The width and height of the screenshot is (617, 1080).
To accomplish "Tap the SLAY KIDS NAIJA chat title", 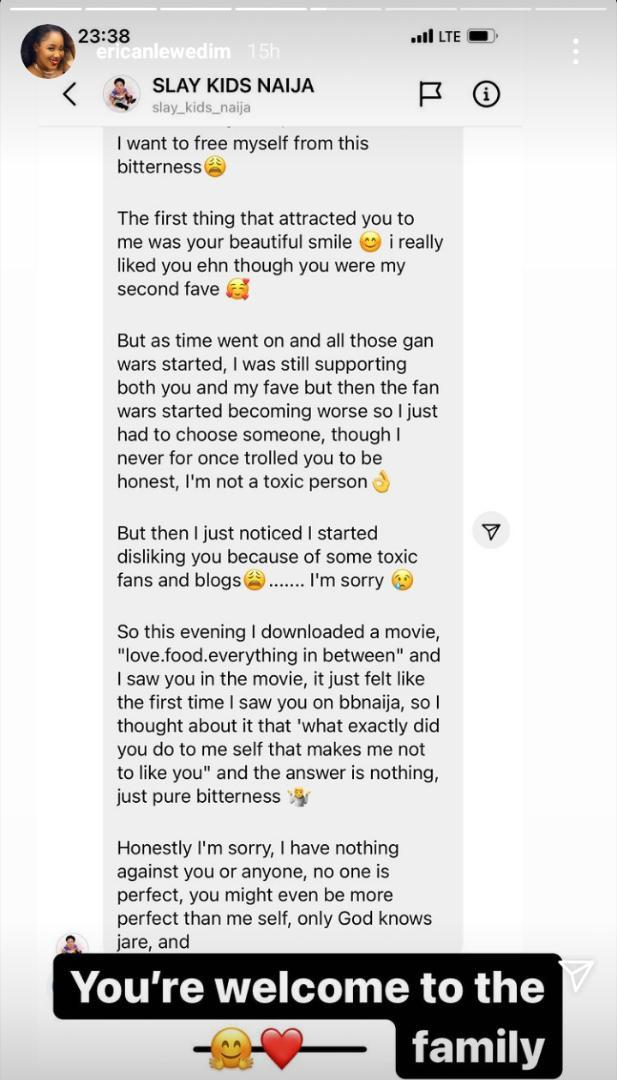I will point(233,86).
